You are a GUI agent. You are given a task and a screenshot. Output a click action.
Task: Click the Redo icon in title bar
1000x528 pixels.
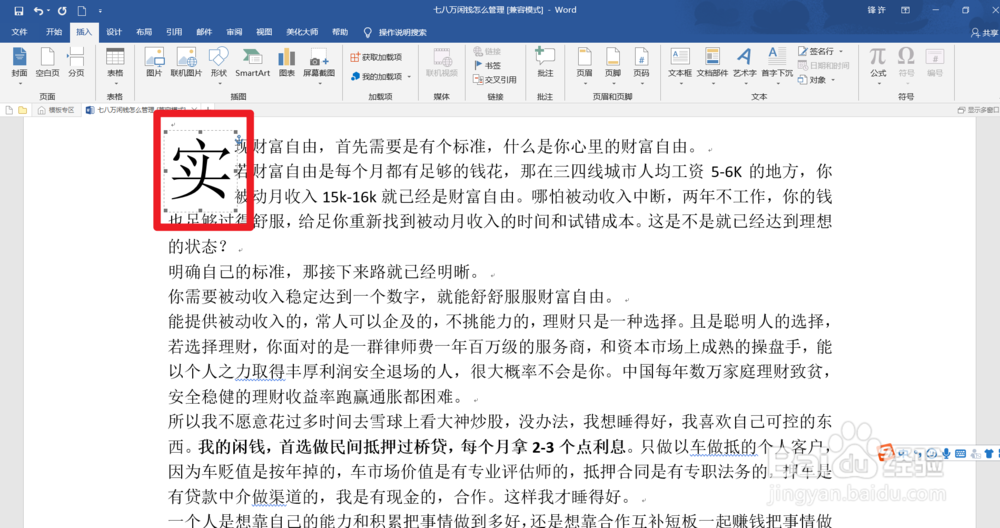click(x=62, y=11)
